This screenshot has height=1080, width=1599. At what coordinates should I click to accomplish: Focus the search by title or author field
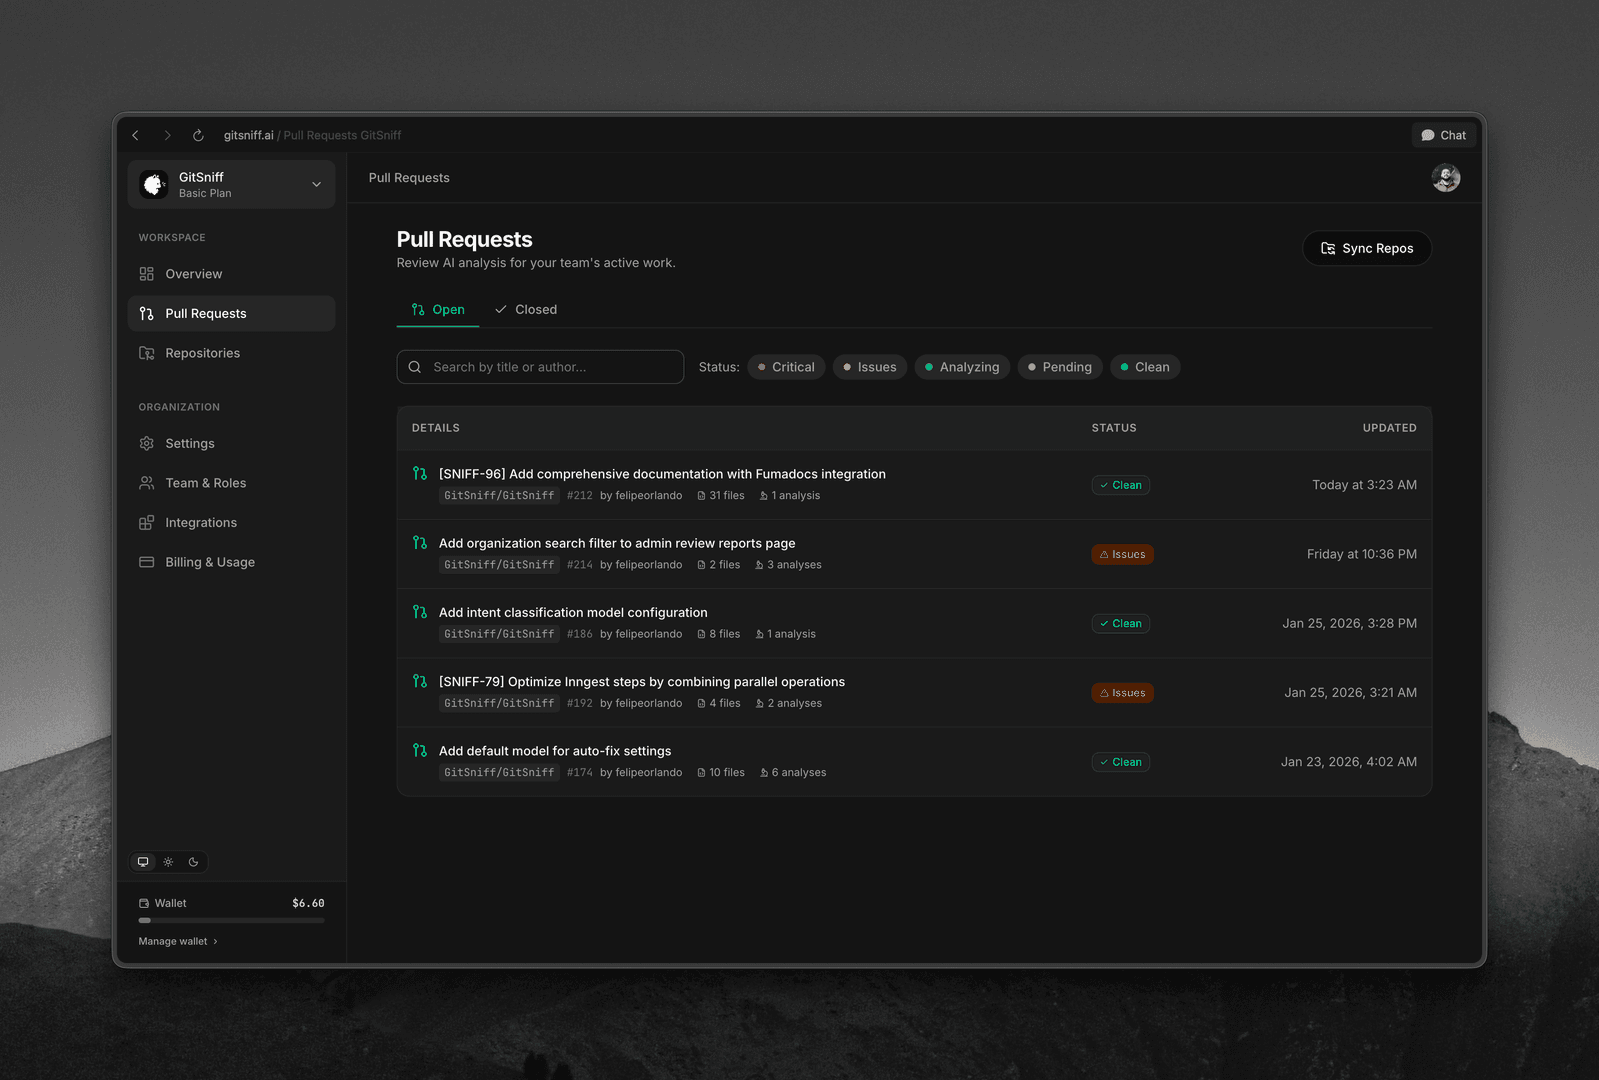[540, 367]
